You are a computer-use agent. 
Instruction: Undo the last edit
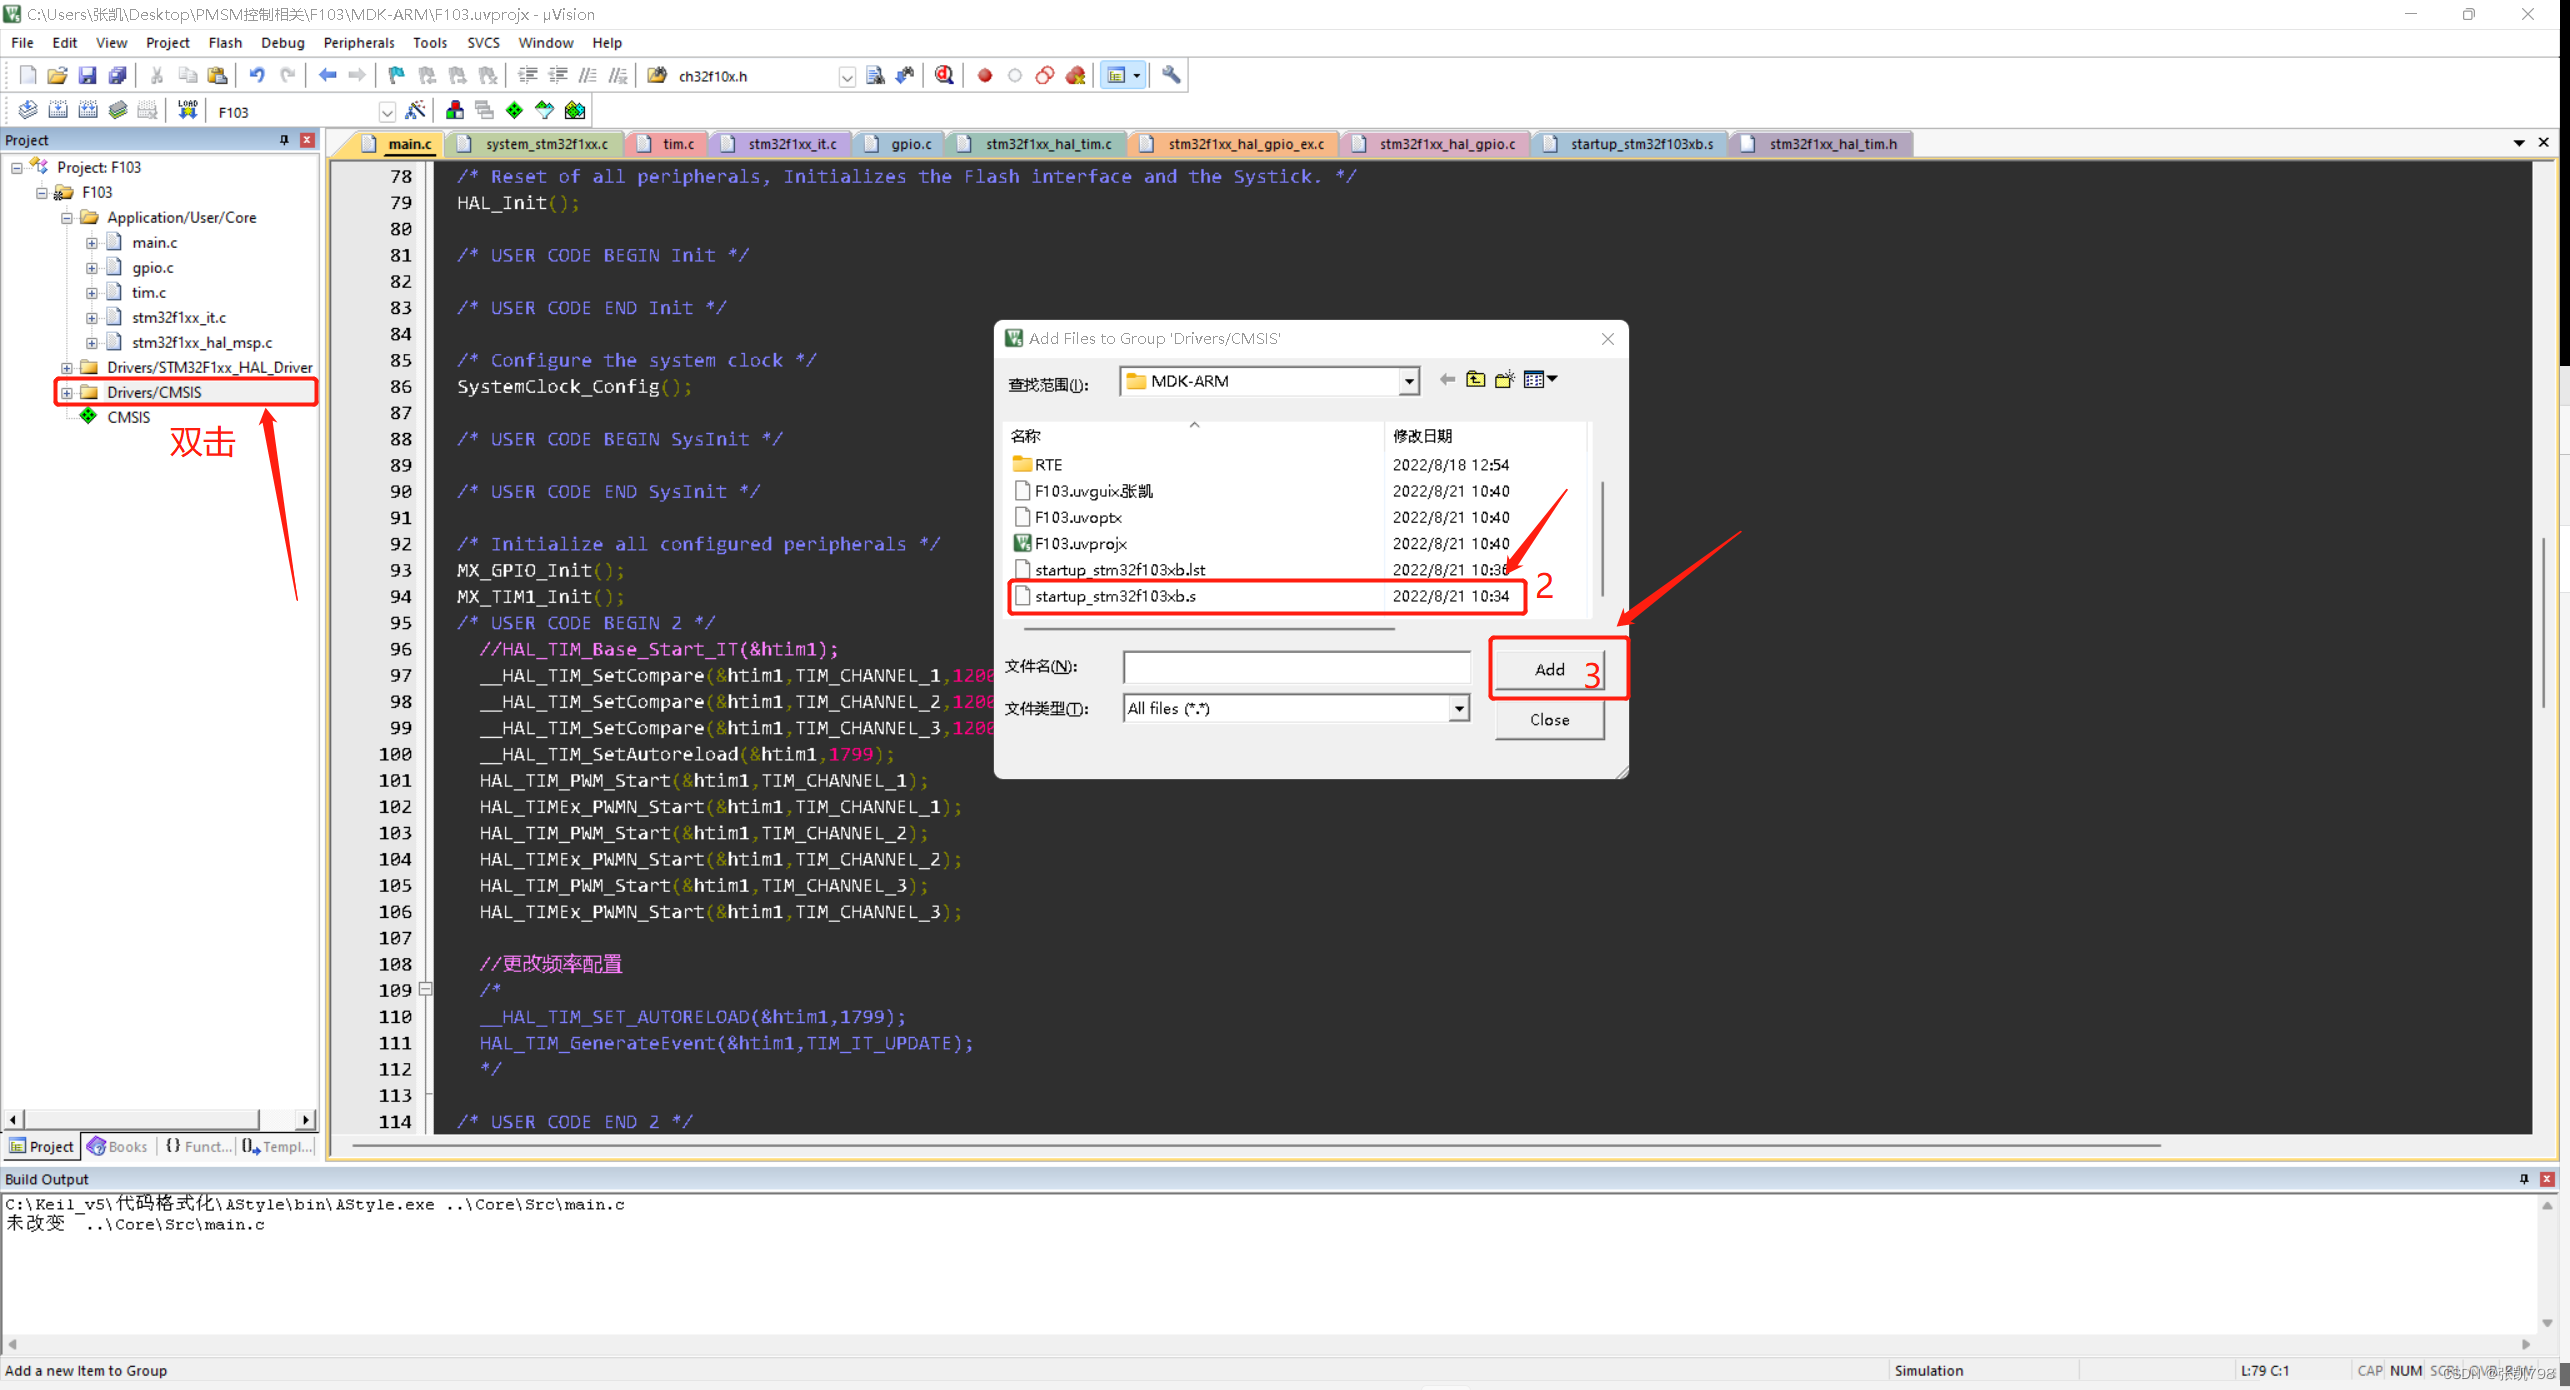tap(257, 75)
